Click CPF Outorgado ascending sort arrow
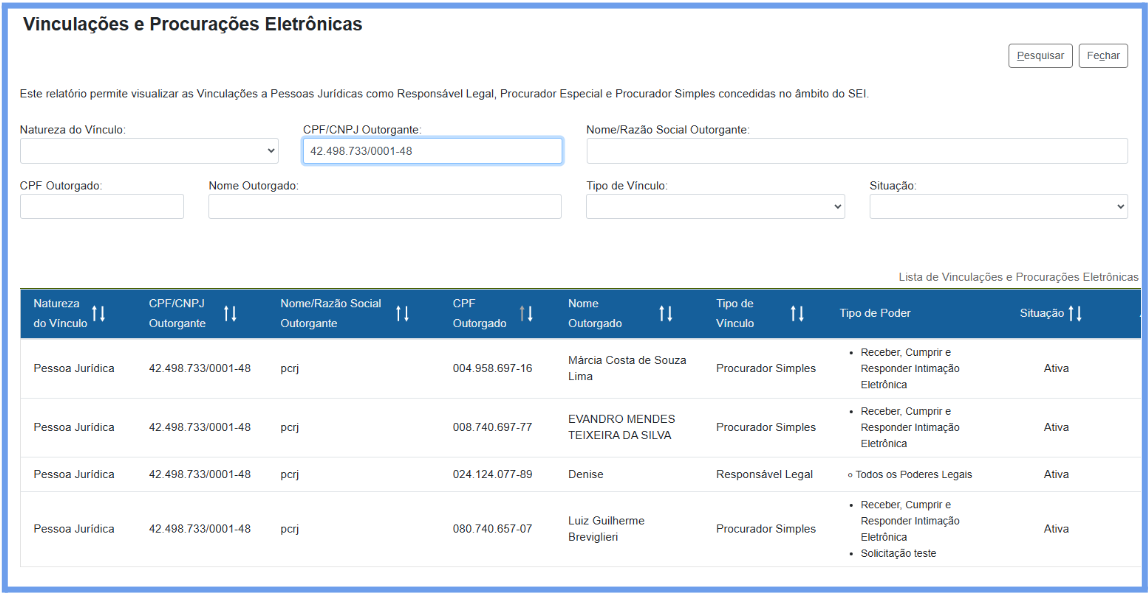 pyautogui.click(x=523, y=314)
